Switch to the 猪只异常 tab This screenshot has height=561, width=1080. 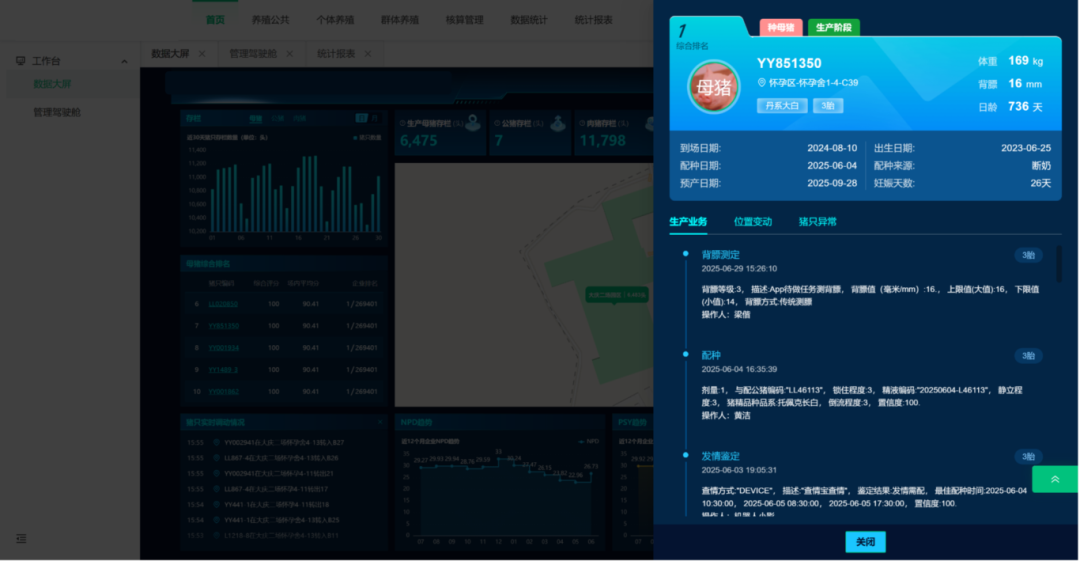(818, 221)
